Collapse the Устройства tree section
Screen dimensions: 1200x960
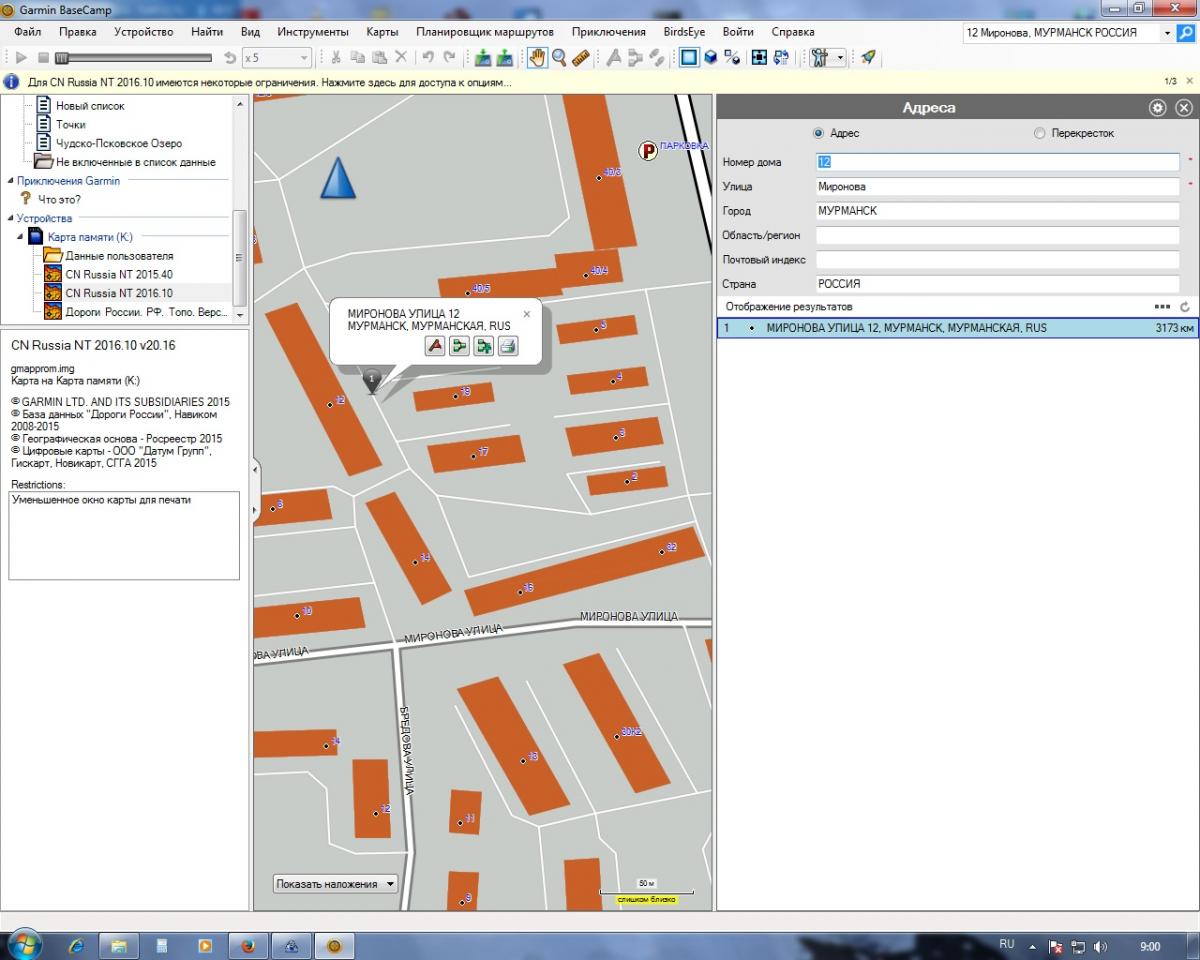click(10, 218)
